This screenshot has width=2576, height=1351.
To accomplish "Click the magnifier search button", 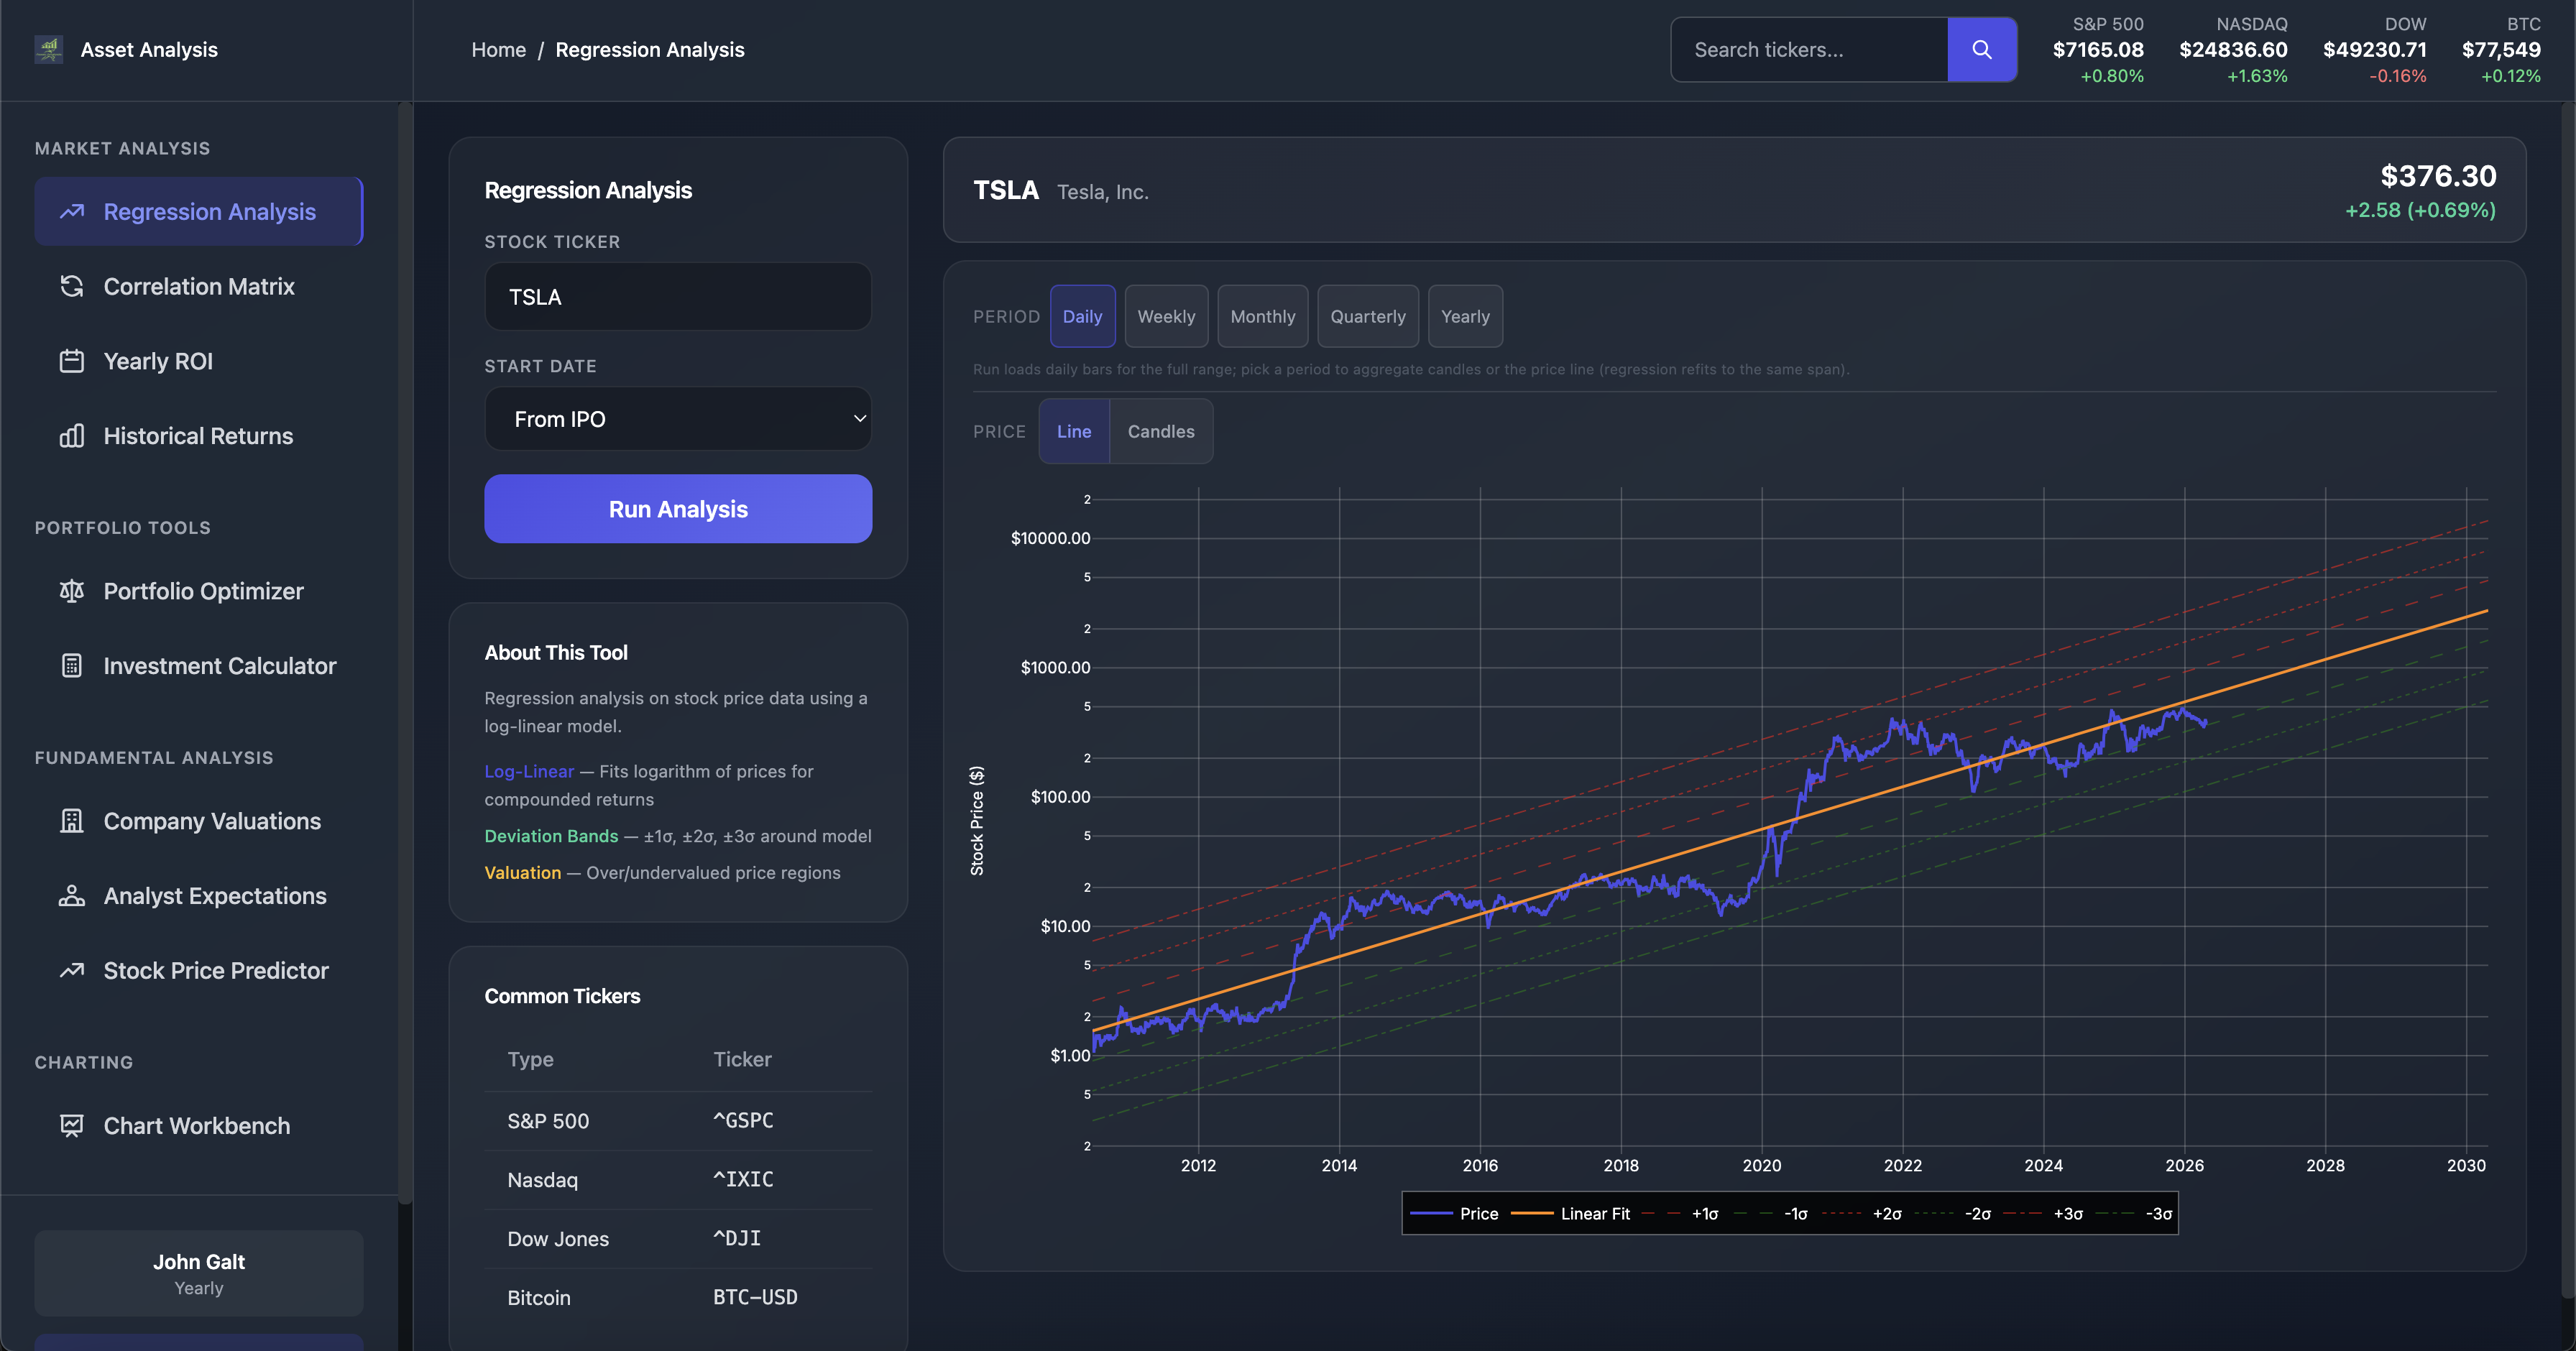I will click(x=1982, y=49).
